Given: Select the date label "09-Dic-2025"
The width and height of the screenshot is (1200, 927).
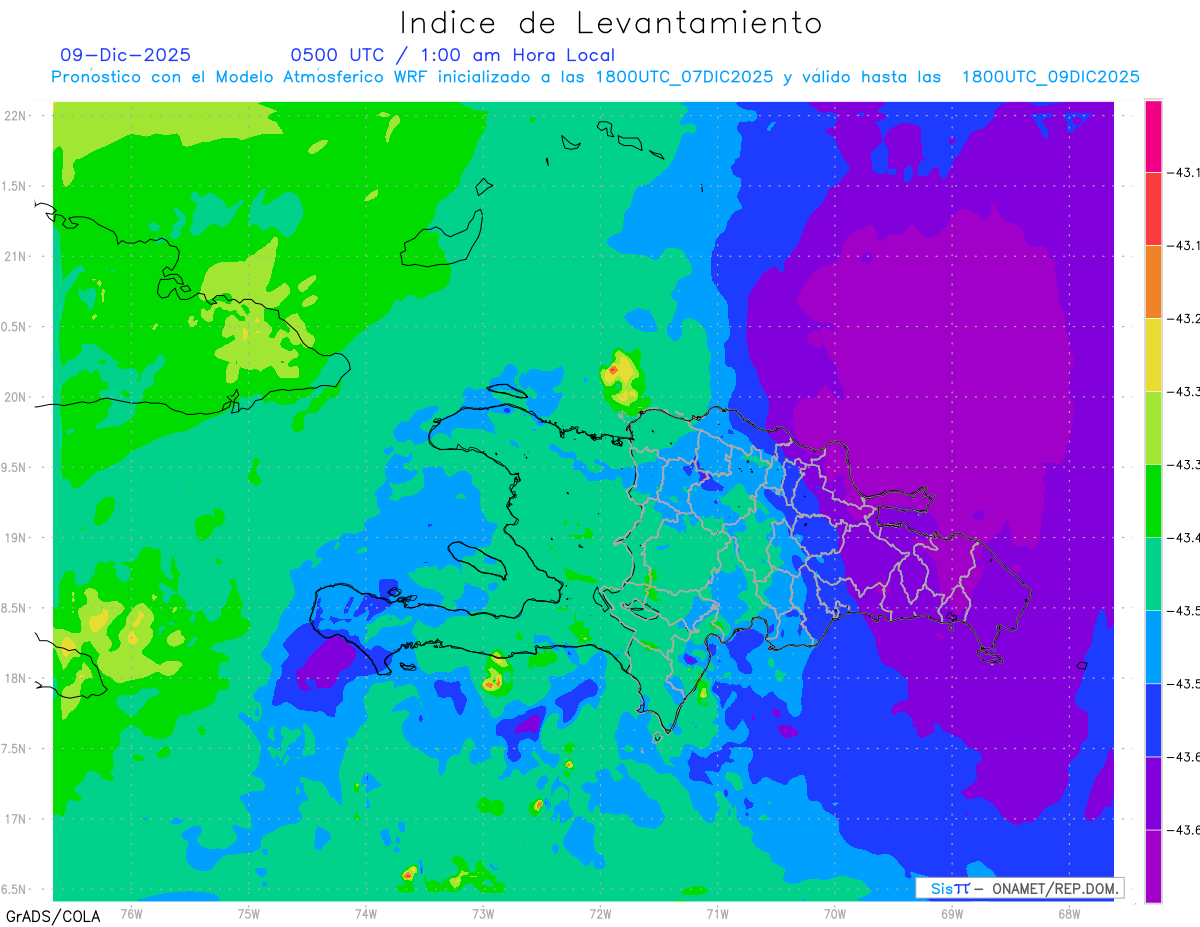Looking at the screenshot, I should point(125,55).
